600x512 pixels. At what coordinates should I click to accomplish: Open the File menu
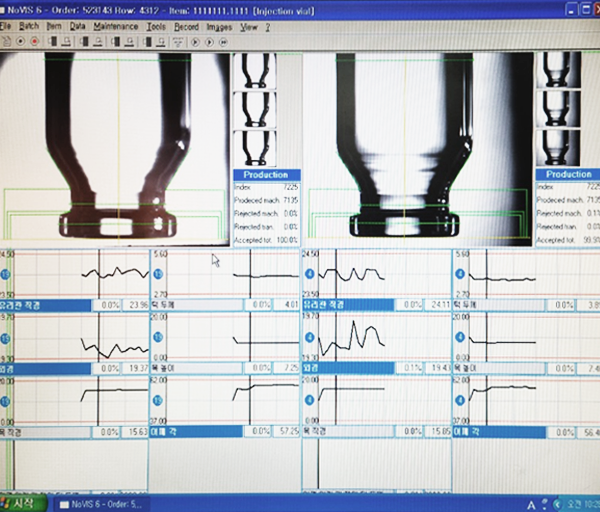pyautogui.click(x=5, y=28)
